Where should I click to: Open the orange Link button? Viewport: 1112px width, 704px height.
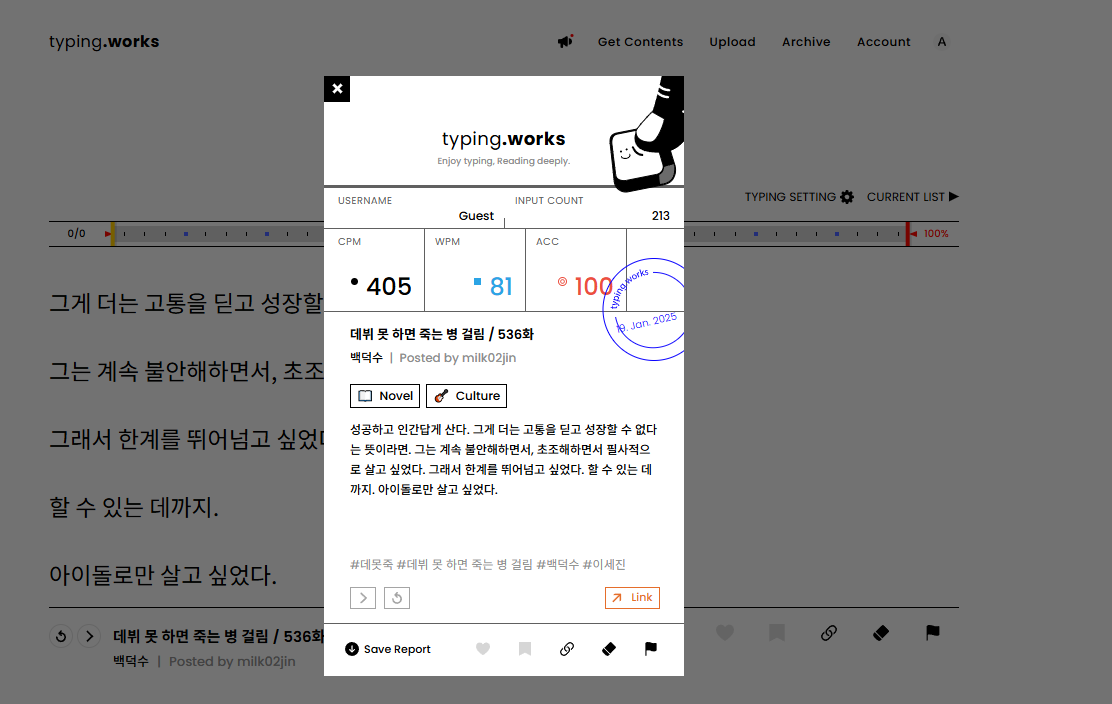pos(632,598)
